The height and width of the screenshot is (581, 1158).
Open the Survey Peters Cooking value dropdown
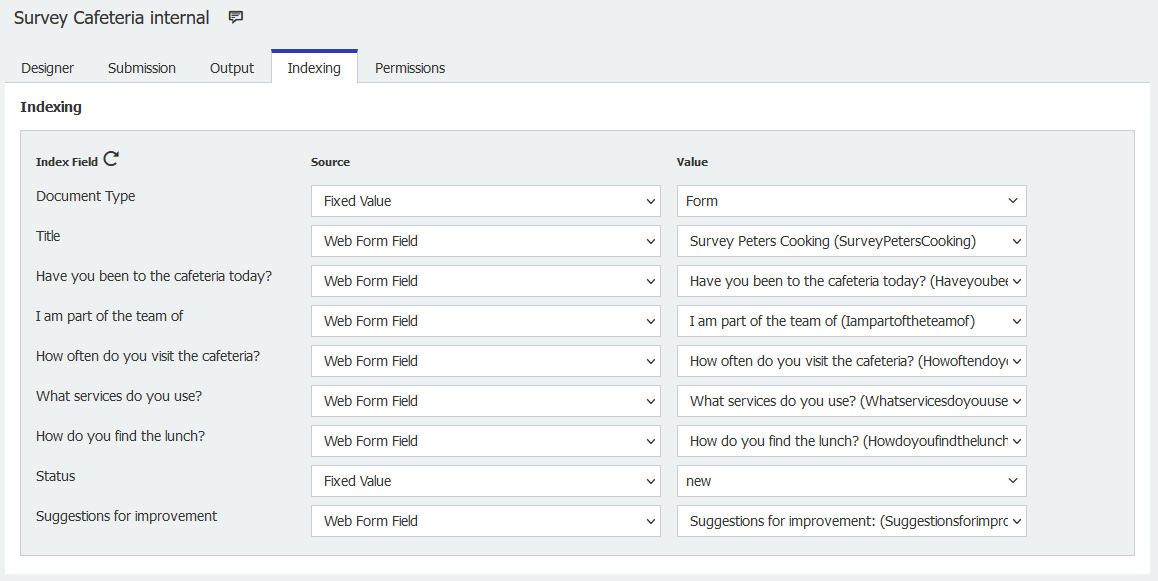click(x=851, y=240)
